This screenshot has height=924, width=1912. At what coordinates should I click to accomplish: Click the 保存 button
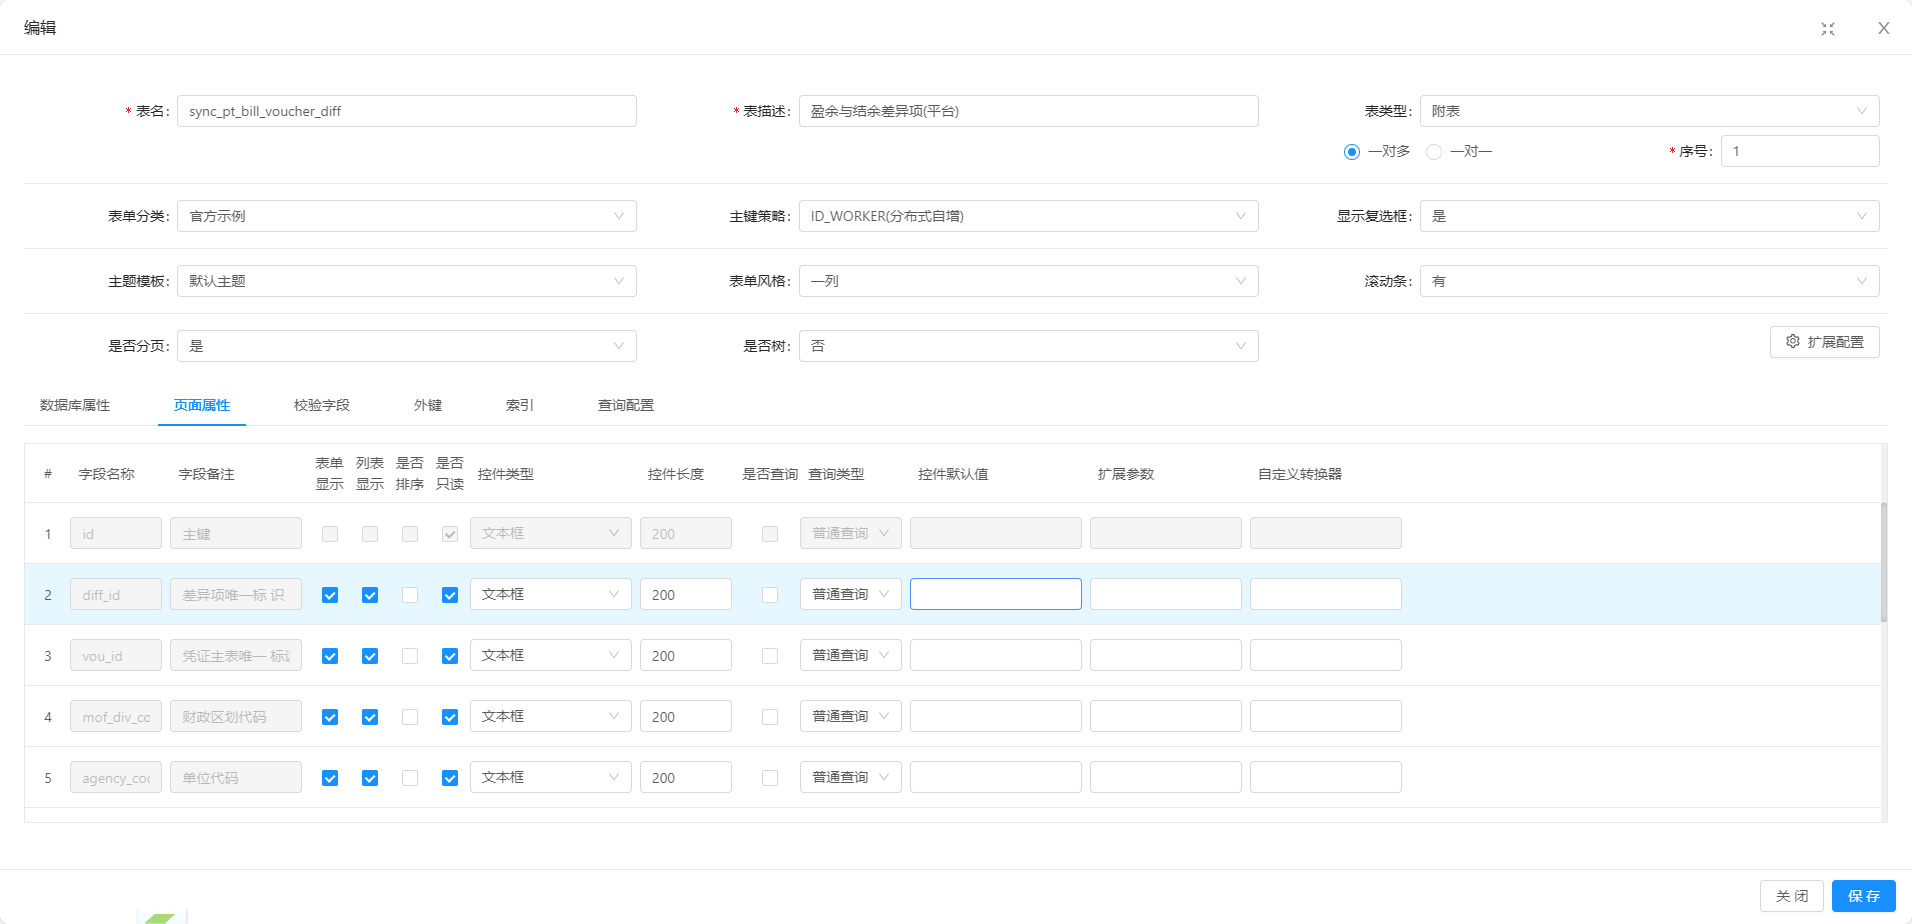(x=1863, y=896)
